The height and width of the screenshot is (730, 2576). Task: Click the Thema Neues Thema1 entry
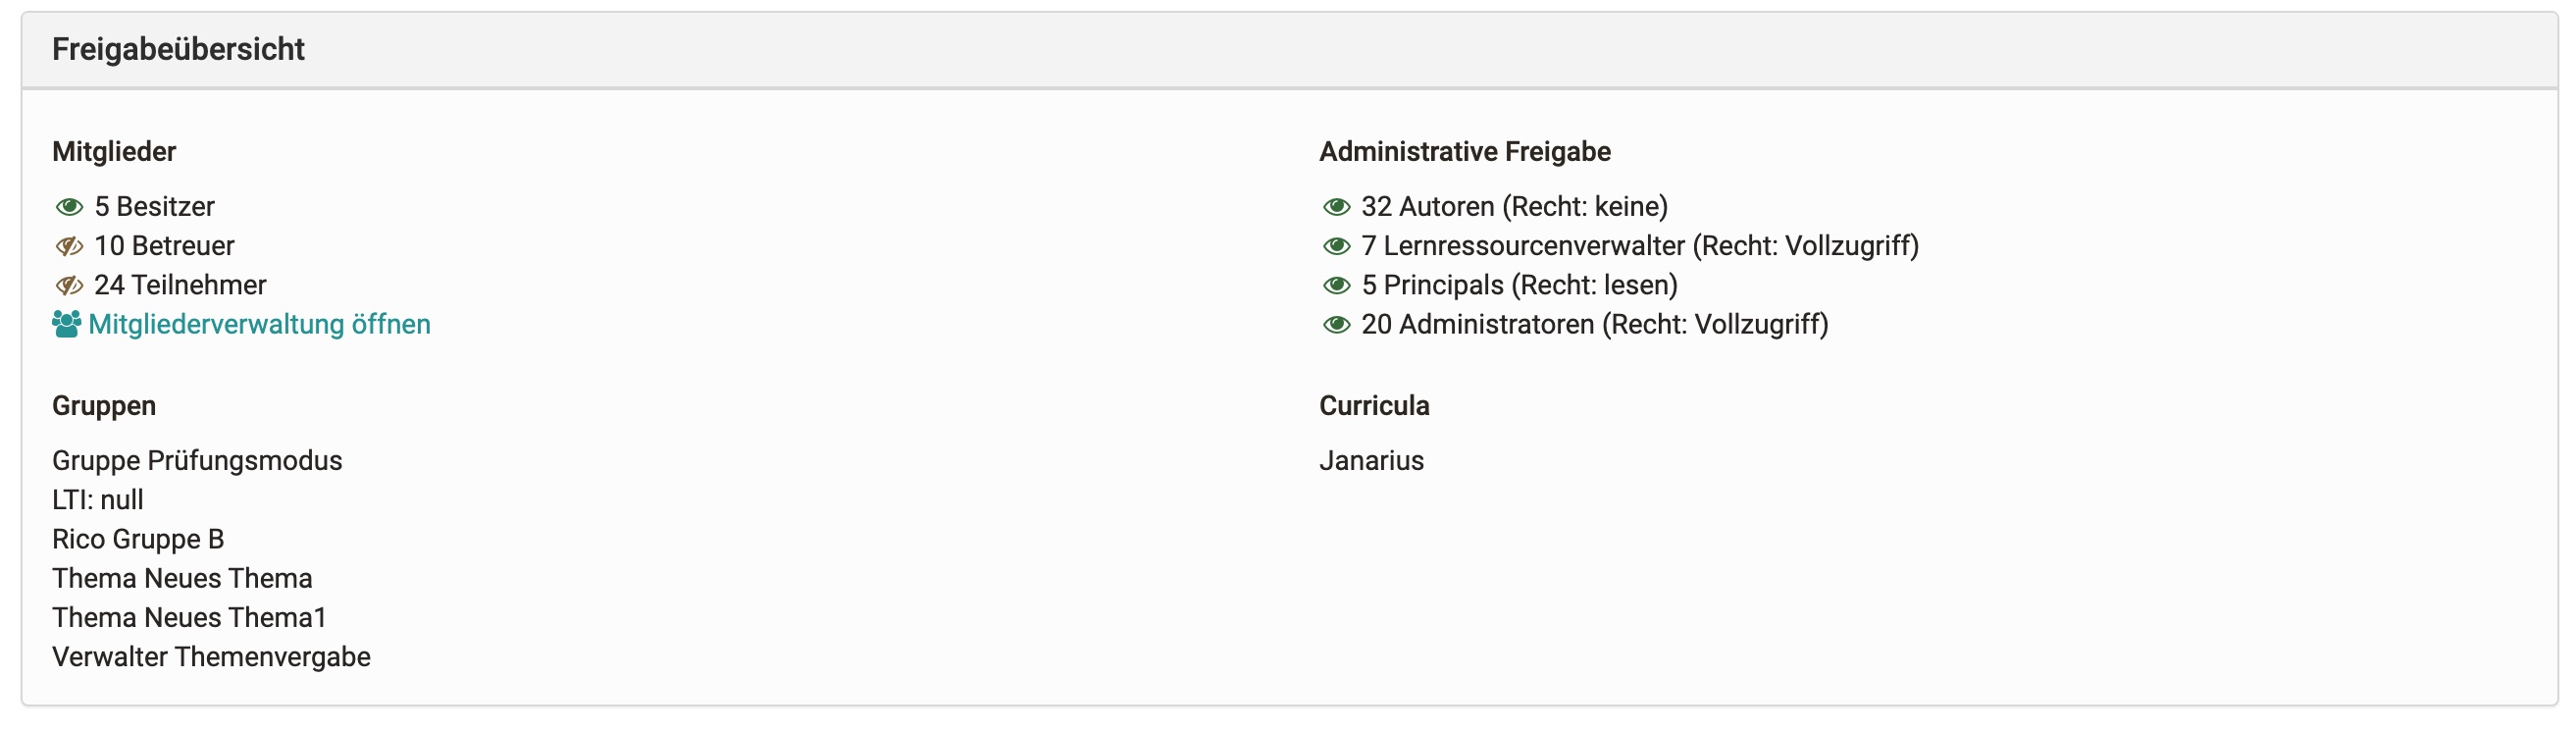189,618
